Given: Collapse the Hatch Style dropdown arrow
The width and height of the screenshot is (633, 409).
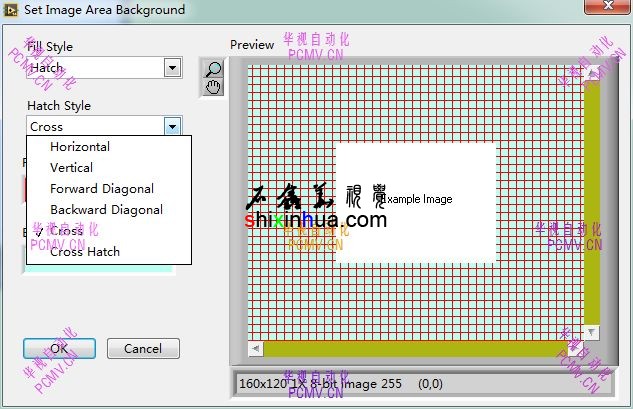Looking at the screenshot, I should tap(172, 127).
